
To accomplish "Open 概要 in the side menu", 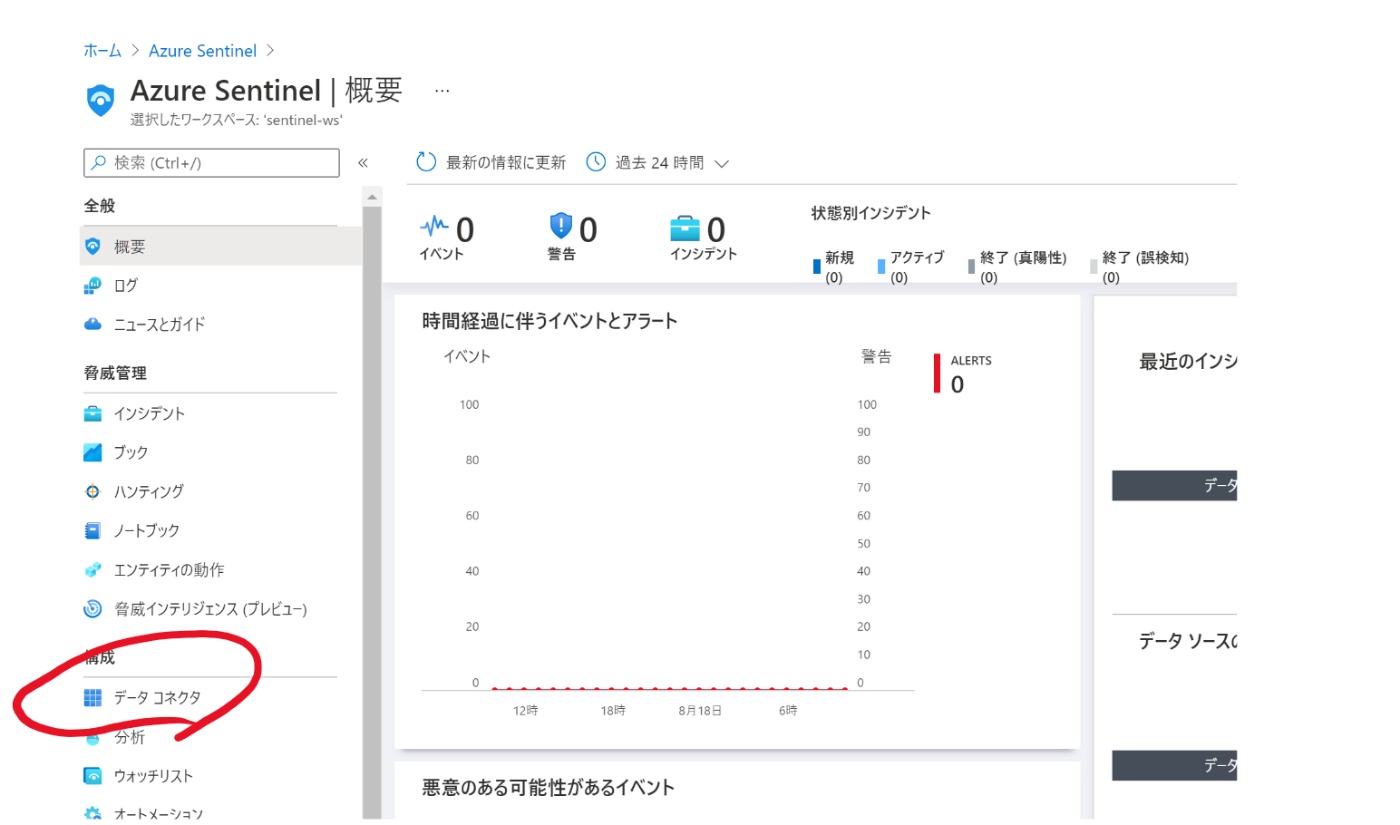I will click(x=221, y=246).
